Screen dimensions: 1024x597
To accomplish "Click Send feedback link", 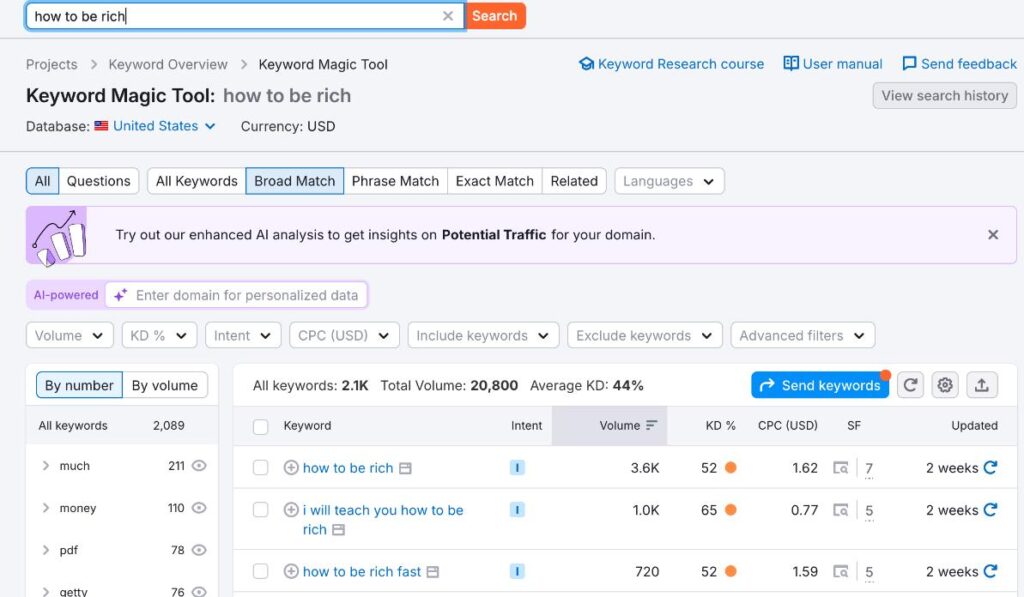I will (959, 64).
